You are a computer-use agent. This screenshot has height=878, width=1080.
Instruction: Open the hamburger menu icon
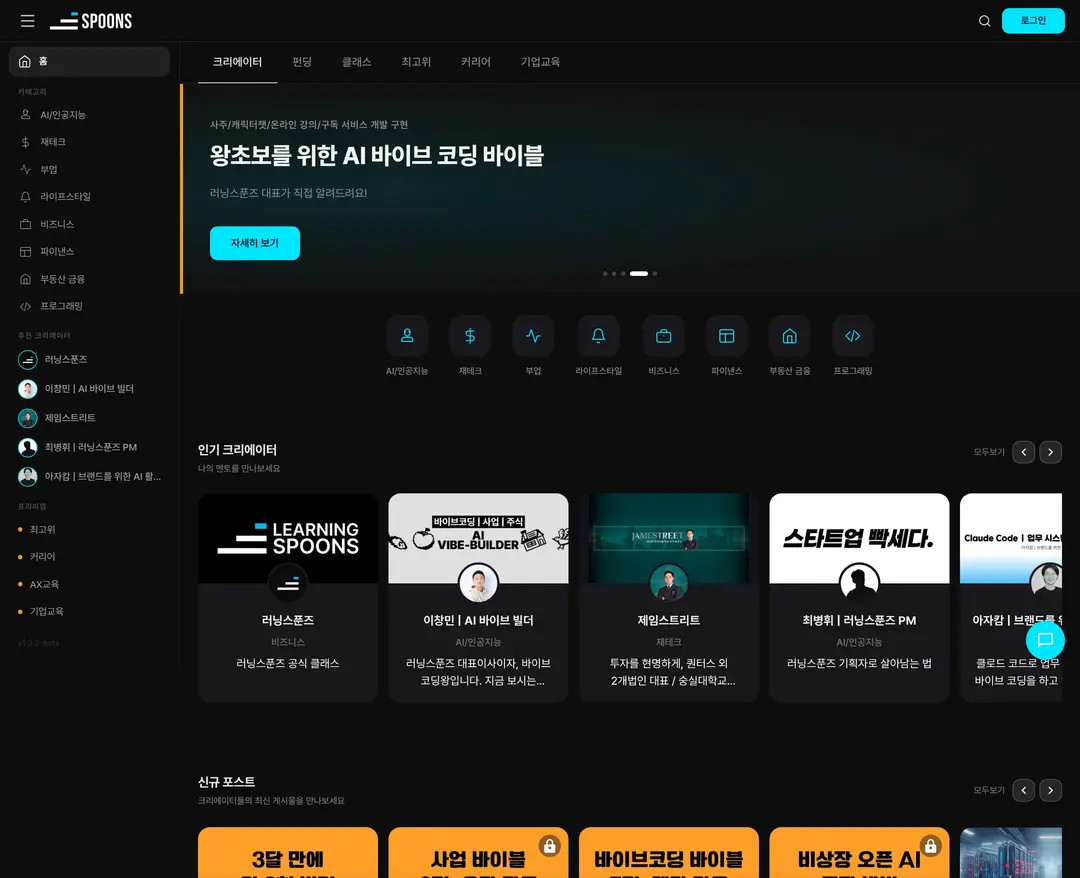tap(28, 21)
